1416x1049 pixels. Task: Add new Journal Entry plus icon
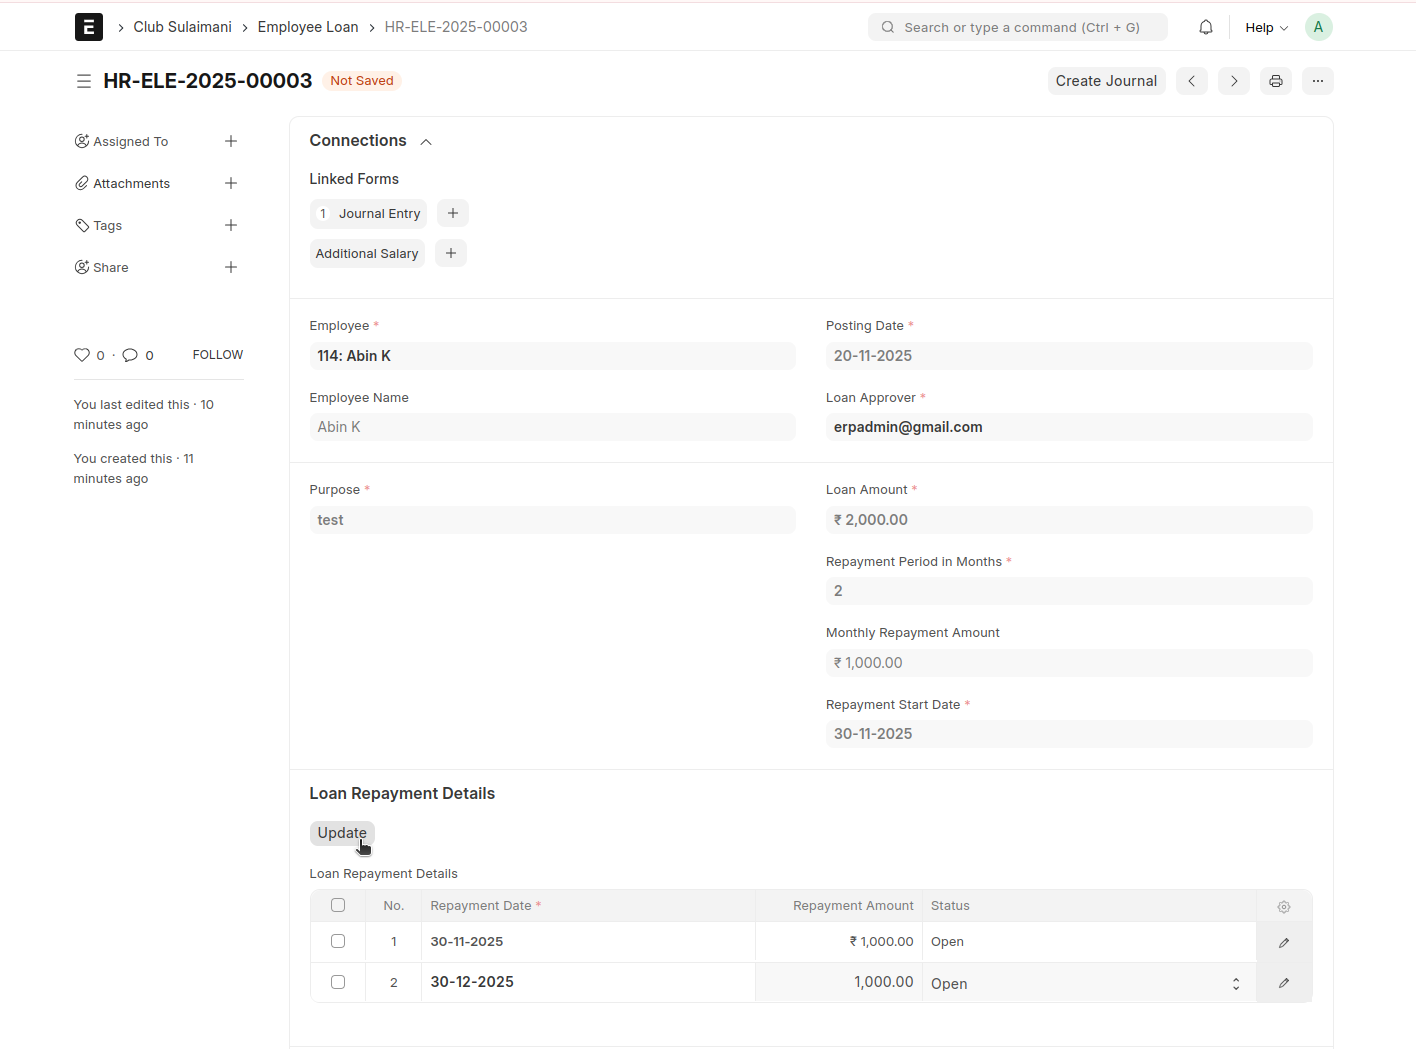[453, 213]
